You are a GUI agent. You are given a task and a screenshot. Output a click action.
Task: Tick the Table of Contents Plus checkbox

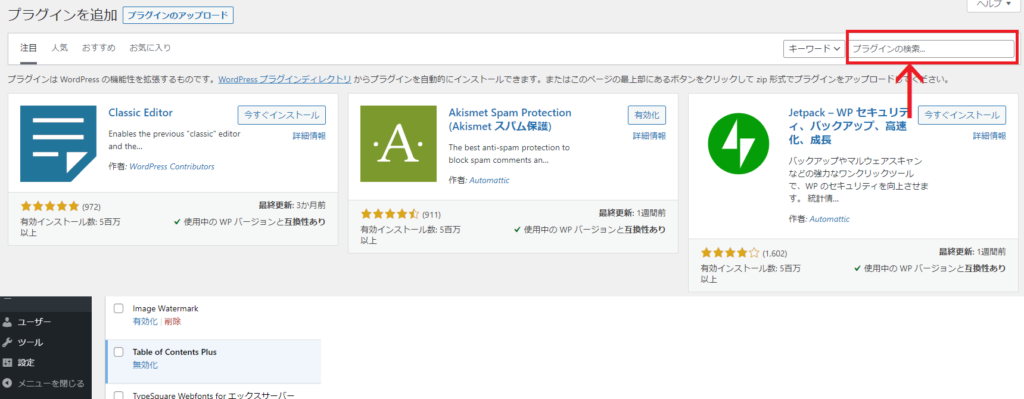(119, 352)
